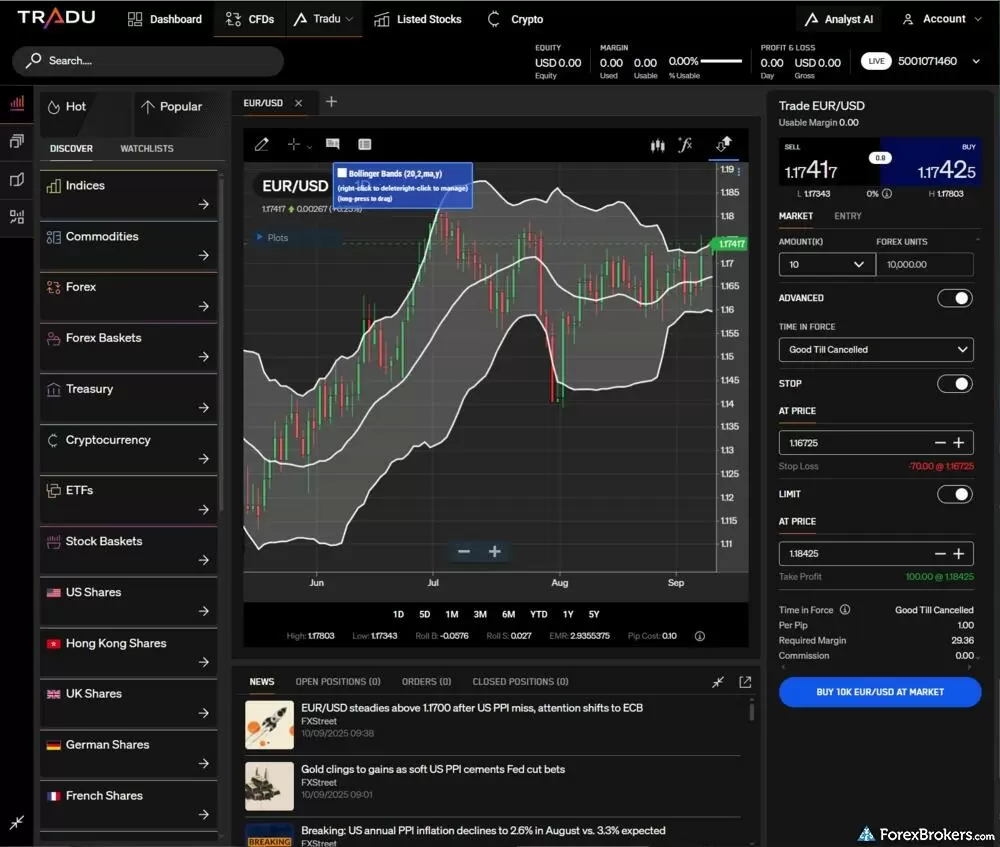The height and width of the screenshot is (847, 1000).
Task: Open the Amount(K) dropdown
Action: tap(827, 265)
